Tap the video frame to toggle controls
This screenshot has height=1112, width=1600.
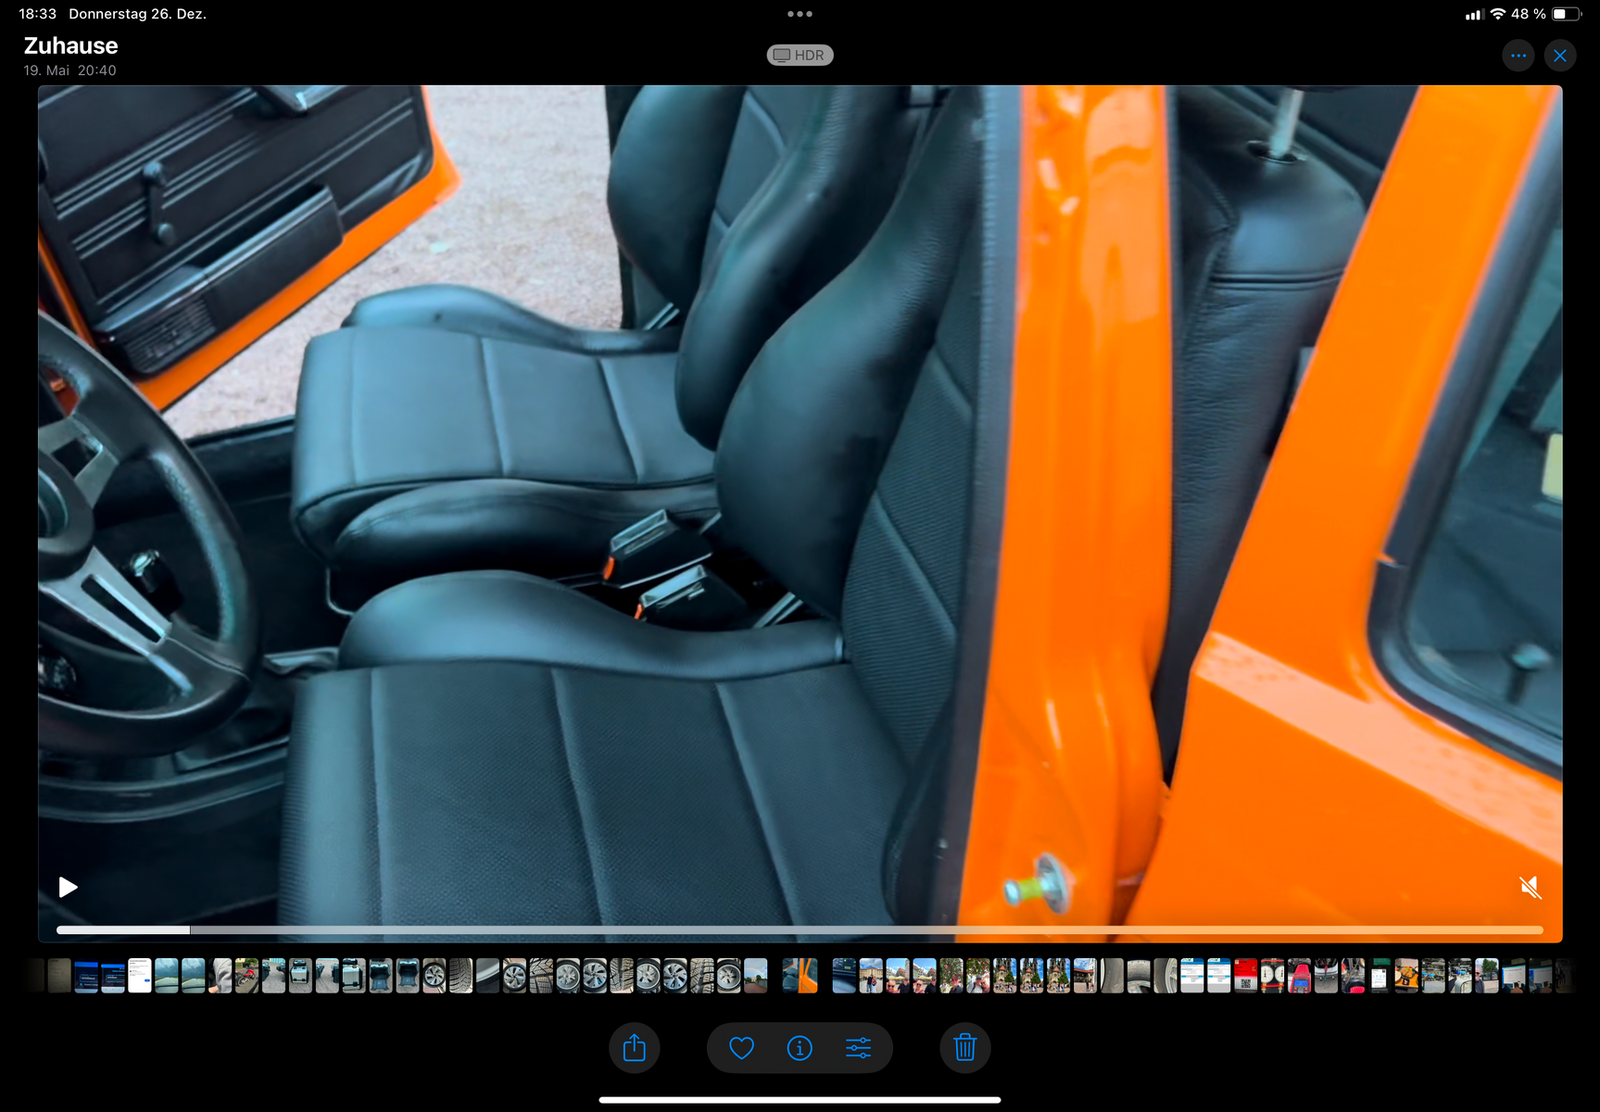pos(800,500)
